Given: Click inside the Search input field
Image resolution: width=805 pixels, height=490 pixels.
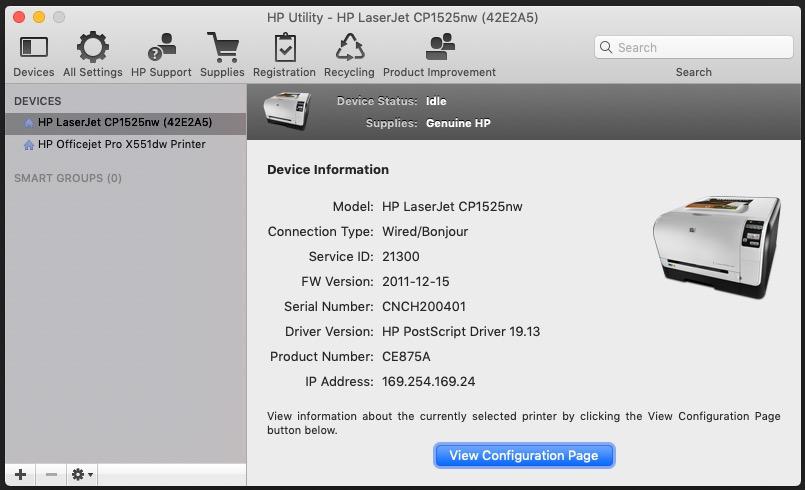Looking at the screenshot, I should click(694, 47).
